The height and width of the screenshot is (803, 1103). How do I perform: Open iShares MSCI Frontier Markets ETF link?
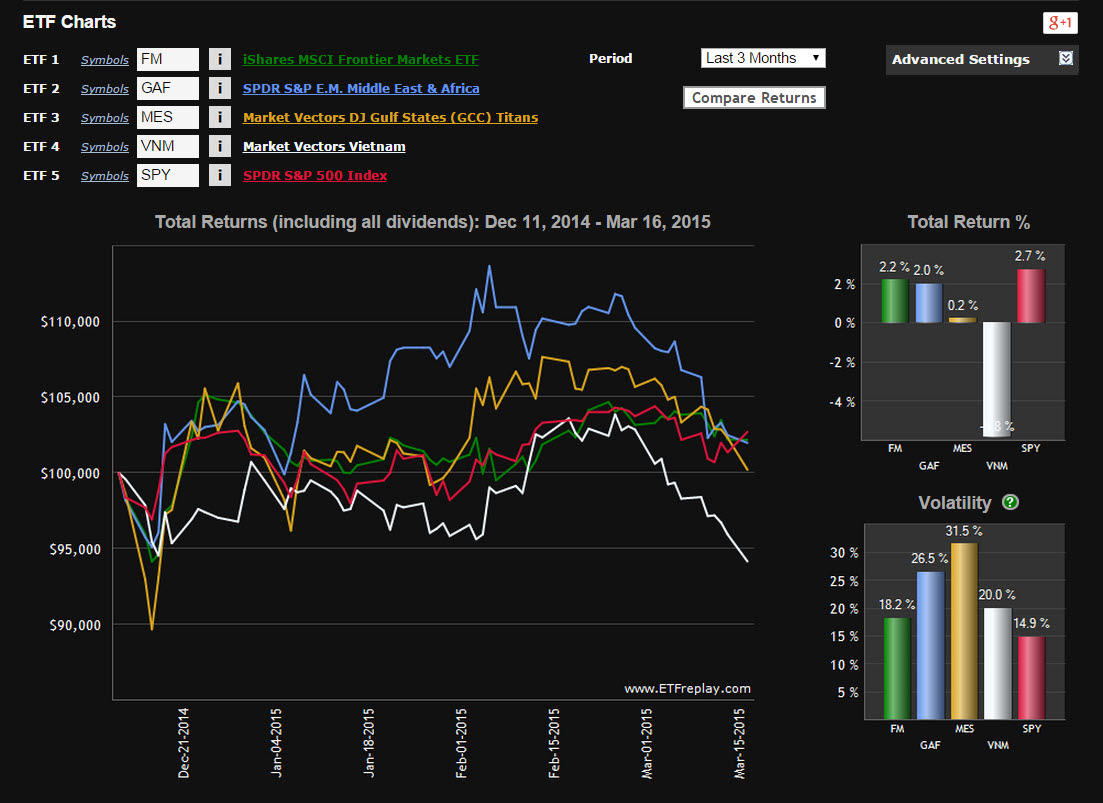[360, 59]
